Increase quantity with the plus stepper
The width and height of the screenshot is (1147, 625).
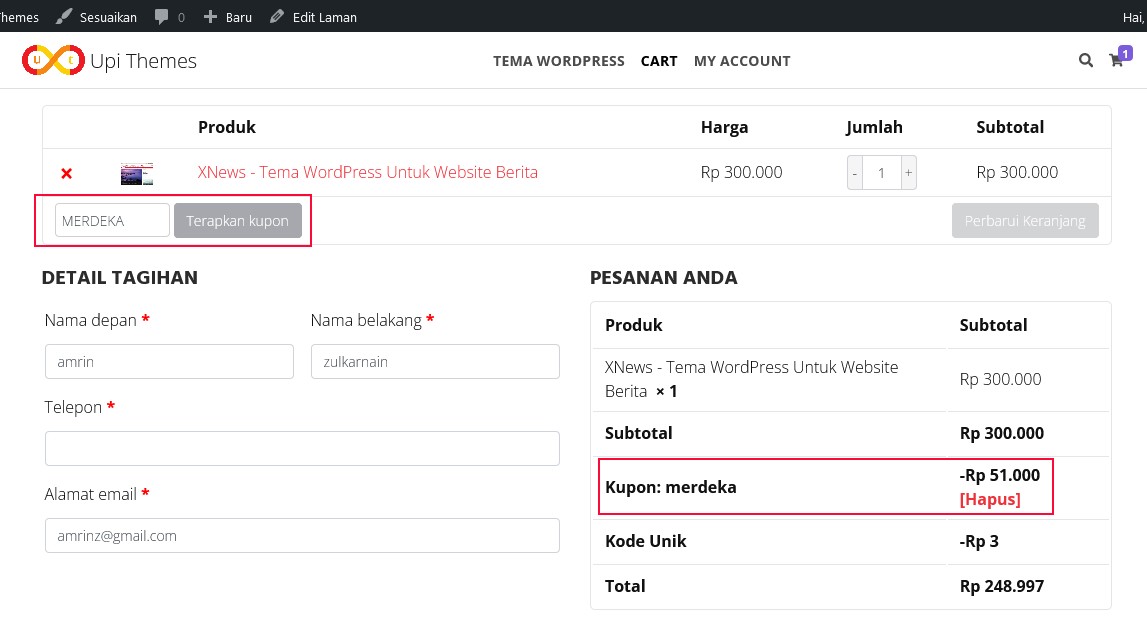[x=908, y=172]
